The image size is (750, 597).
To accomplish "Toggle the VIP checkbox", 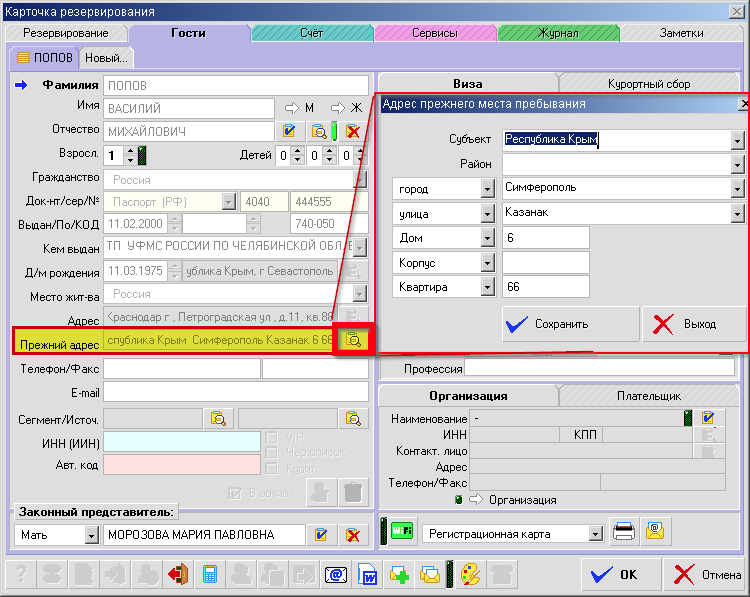I will pyautogui.click(x=270, y=438).
